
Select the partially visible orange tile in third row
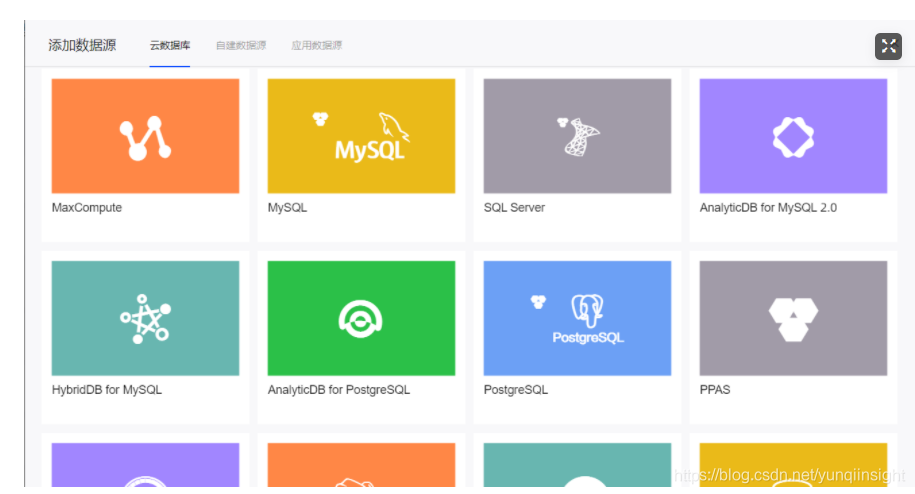coord(361,465)
